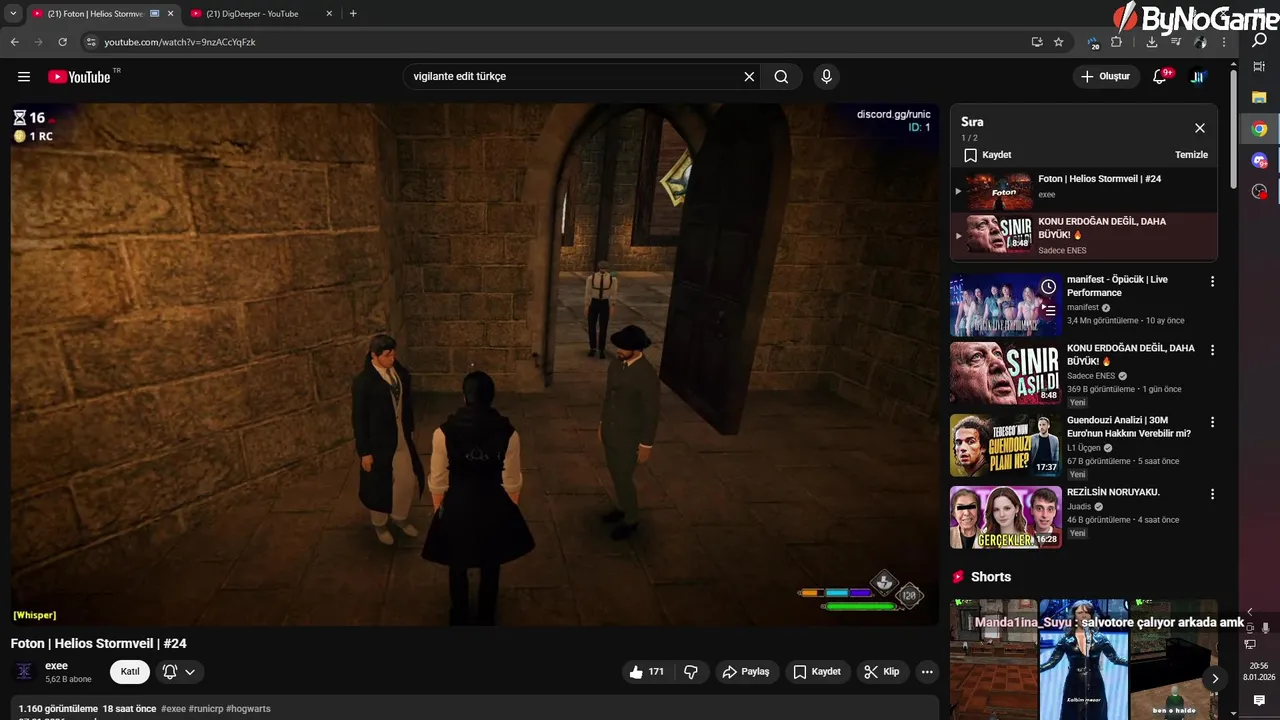Open more actions ellipsis under video
Image resolution: width=1280 pixels, height=720 pixels.
pos(927,672)
